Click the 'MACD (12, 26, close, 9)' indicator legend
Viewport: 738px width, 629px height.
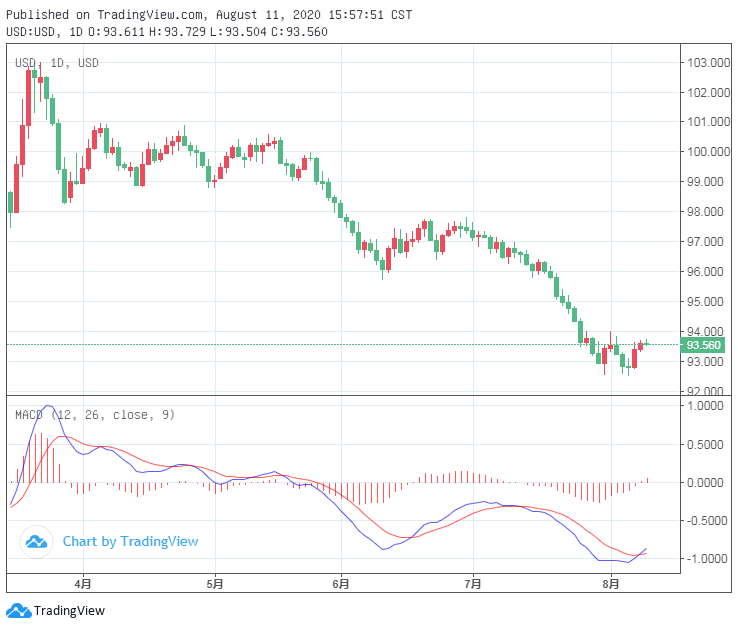94,414
